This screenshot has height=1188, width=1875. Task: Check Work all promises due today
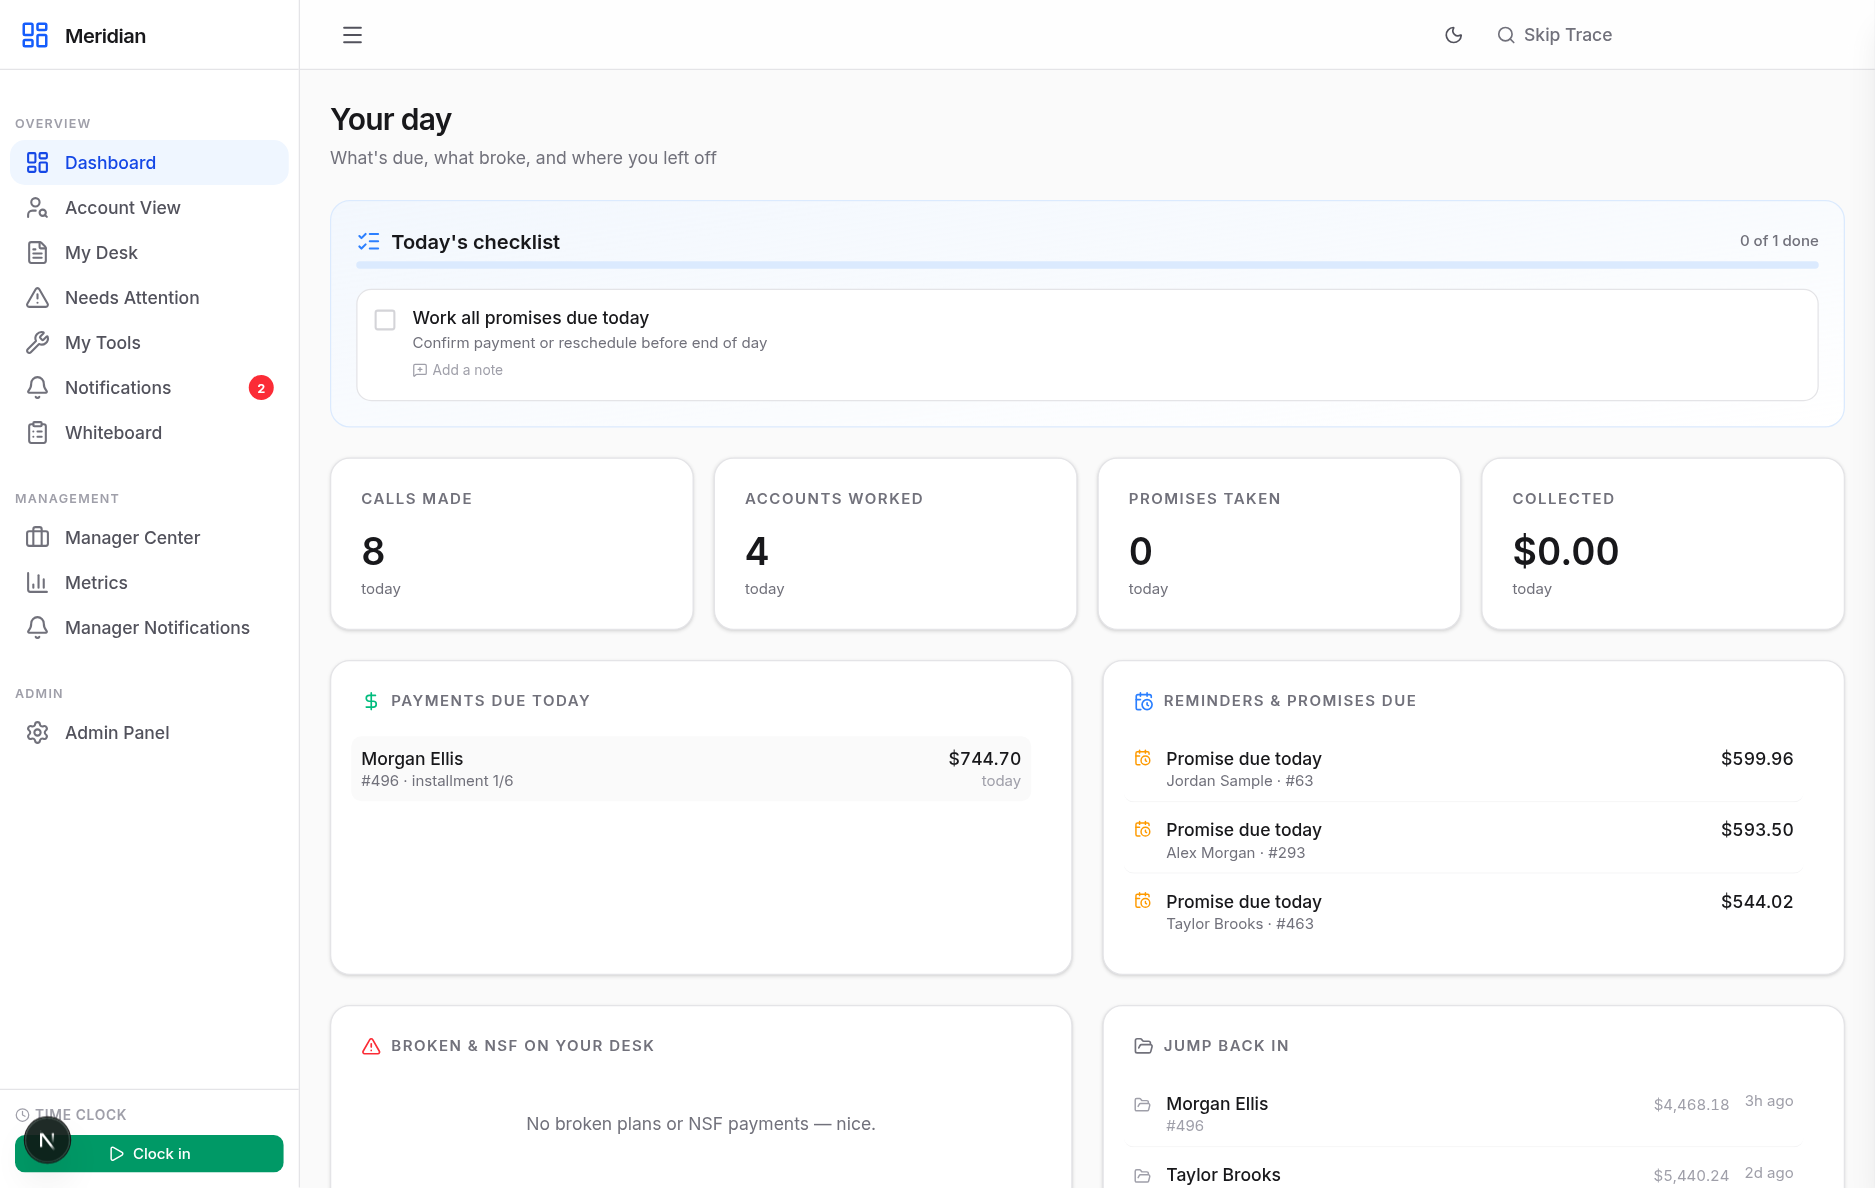(385, 320)
